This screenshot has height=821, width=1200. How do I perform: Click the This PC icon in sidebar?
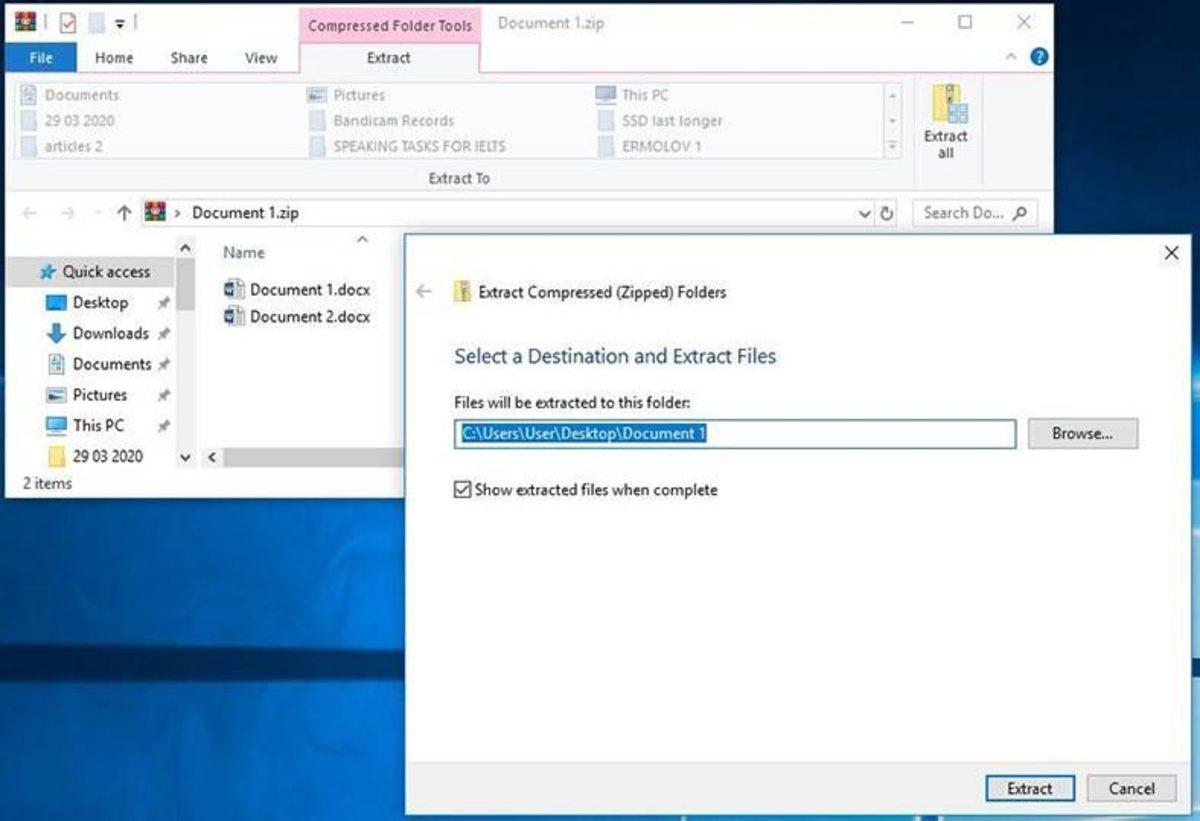[56, 425]
